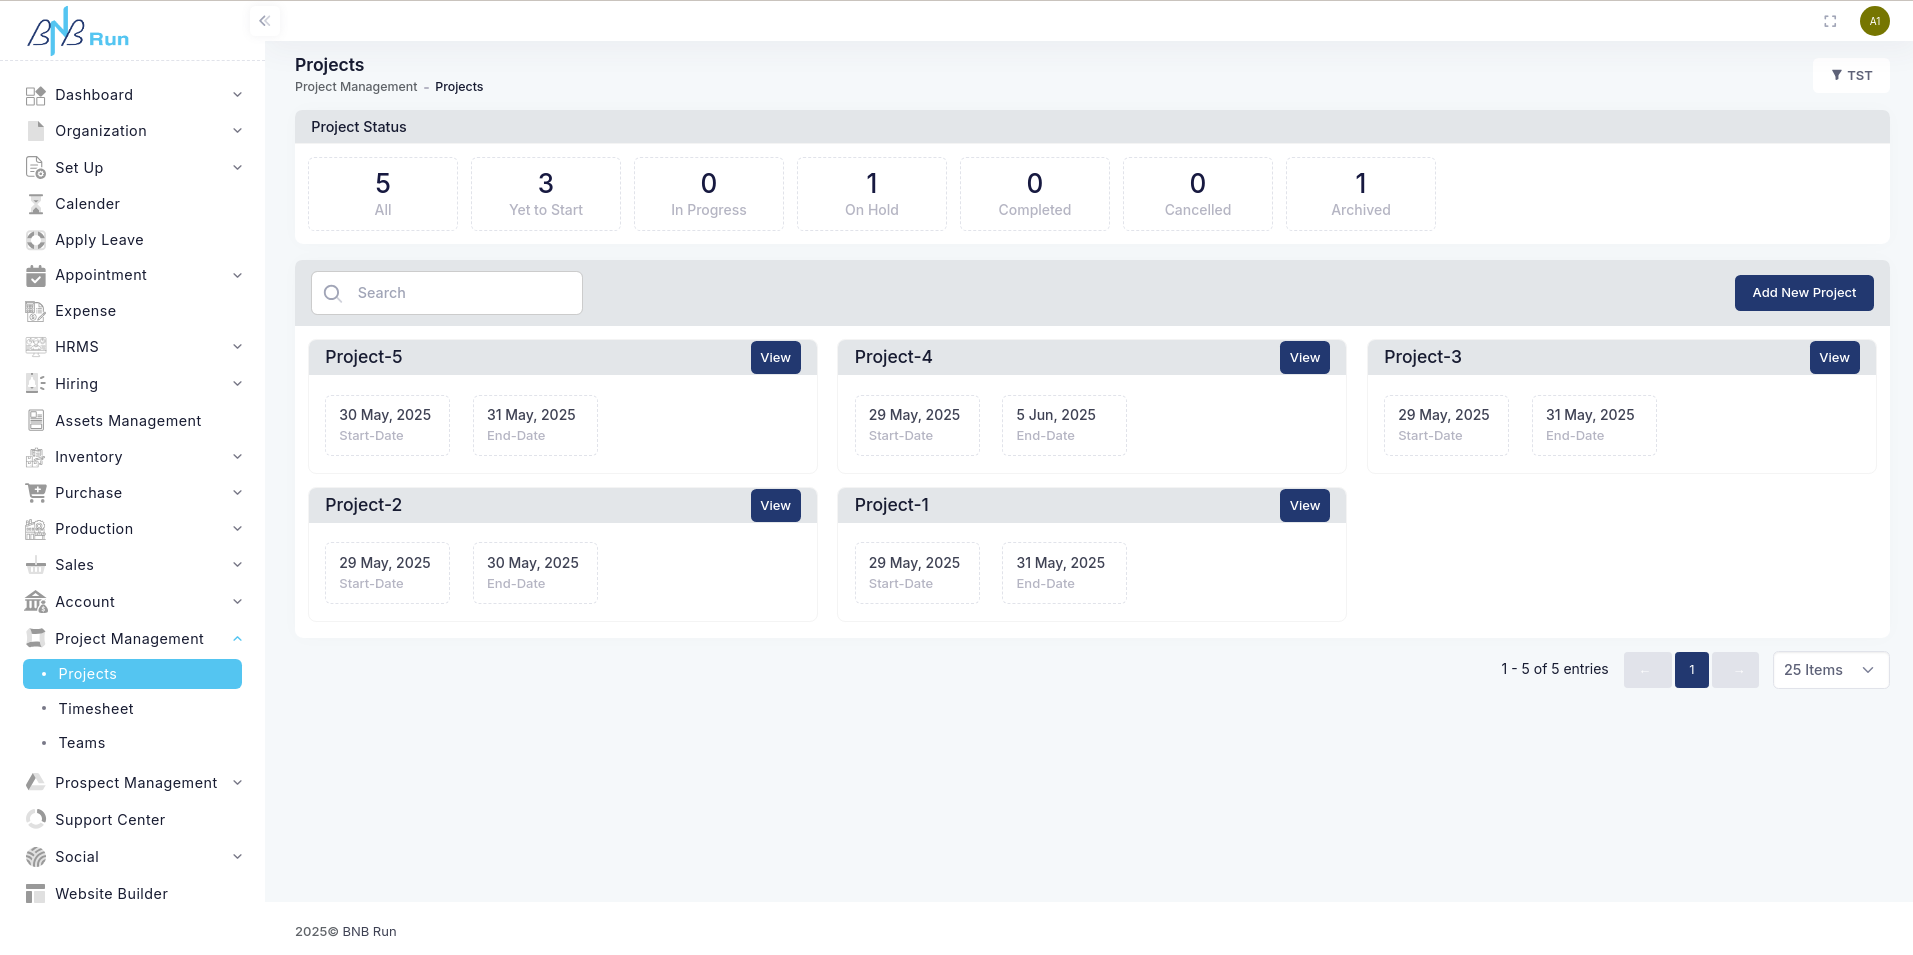Expand the HRMS submenu arrow
Viewport: 1913px width, 955px height.
237,347
